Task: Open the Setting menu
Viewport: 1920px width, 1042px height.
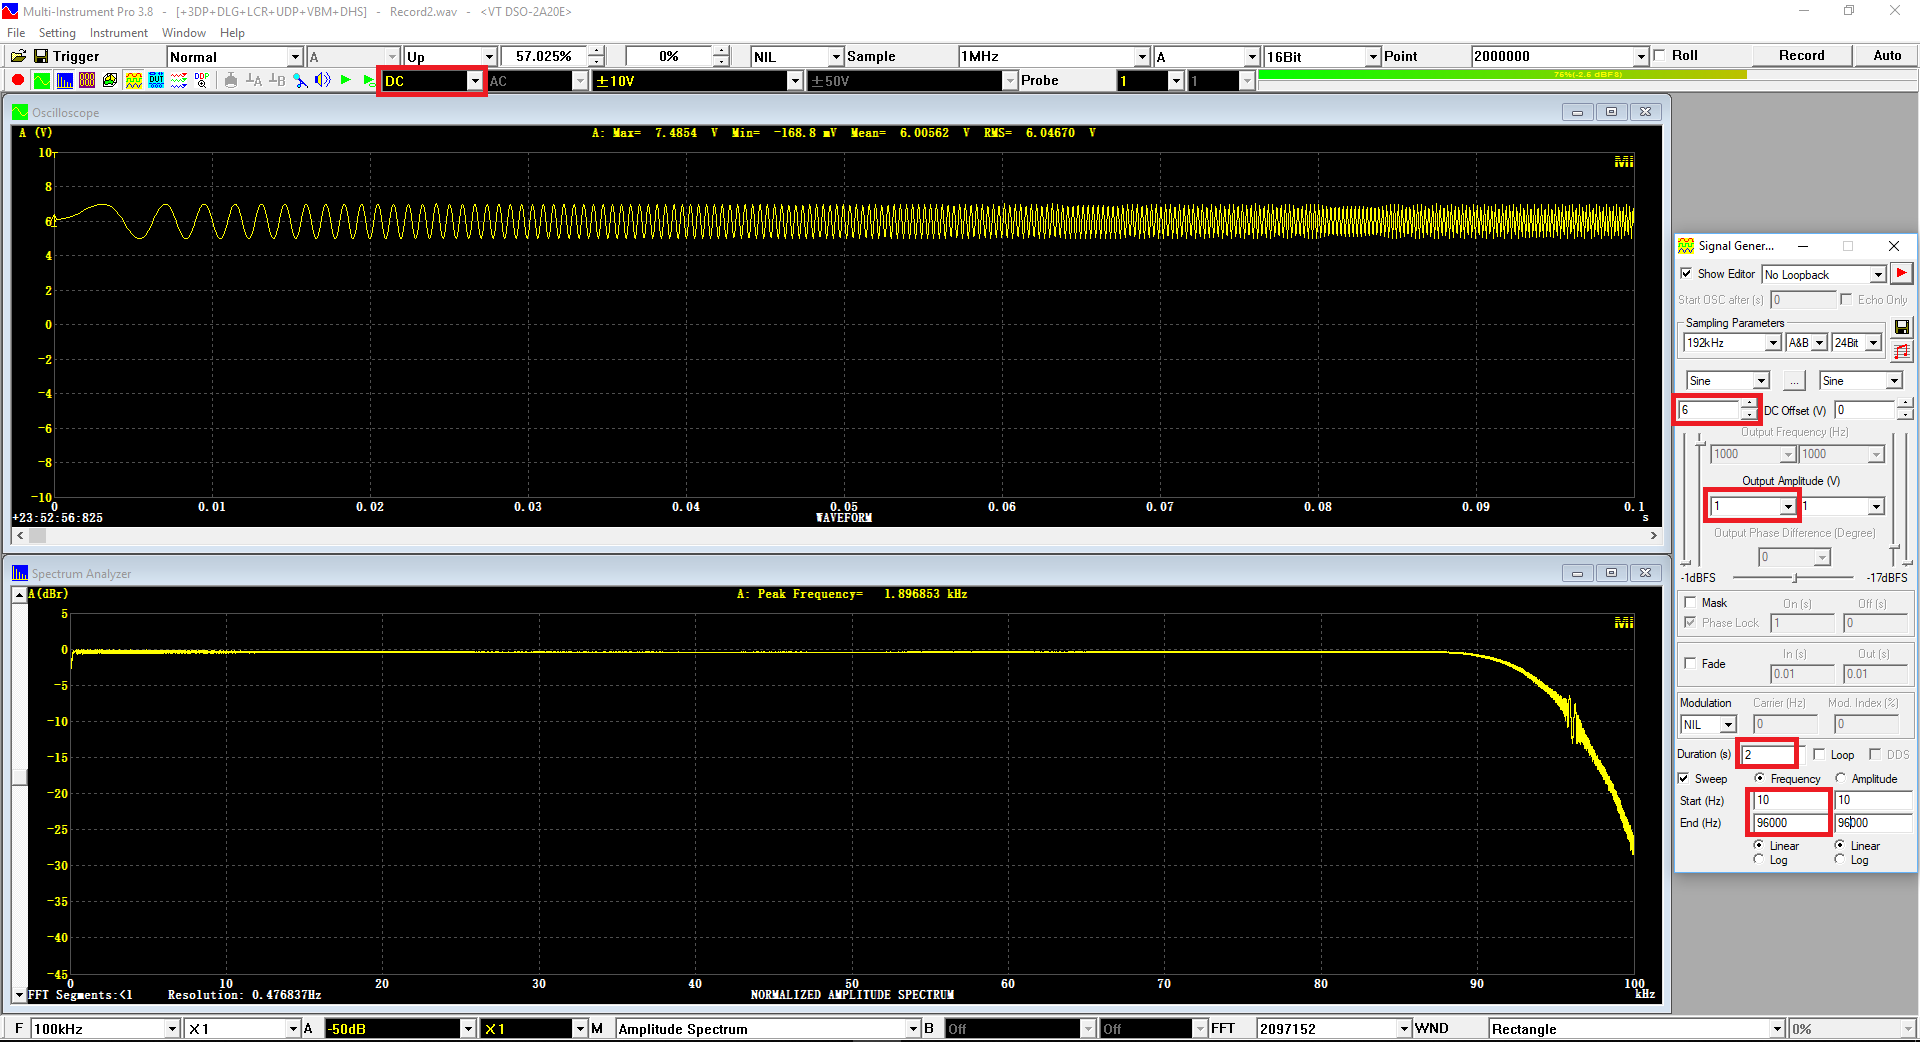Action: tap(57, 32)
